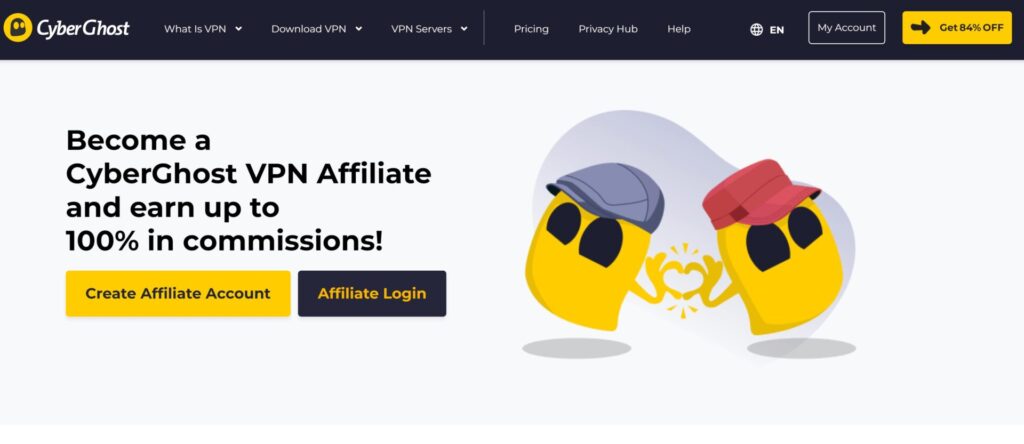Click the CyberGhost yellow ghost logo icon

pyautogui.click(x=18, y=27)
